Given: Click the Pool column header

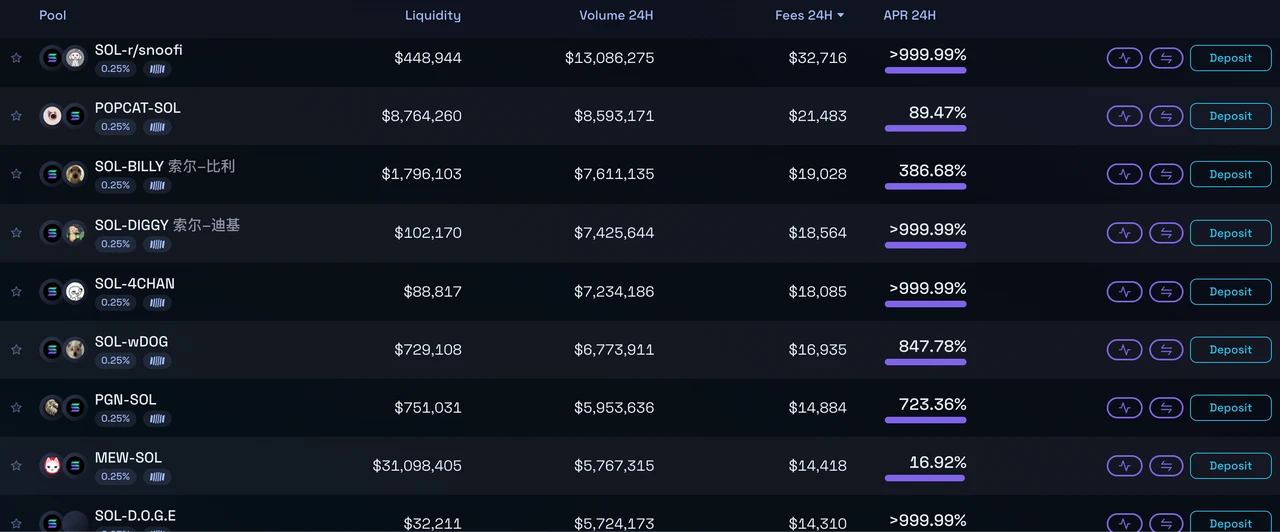Looking at the screenshot, I should [x=52, y=16].
